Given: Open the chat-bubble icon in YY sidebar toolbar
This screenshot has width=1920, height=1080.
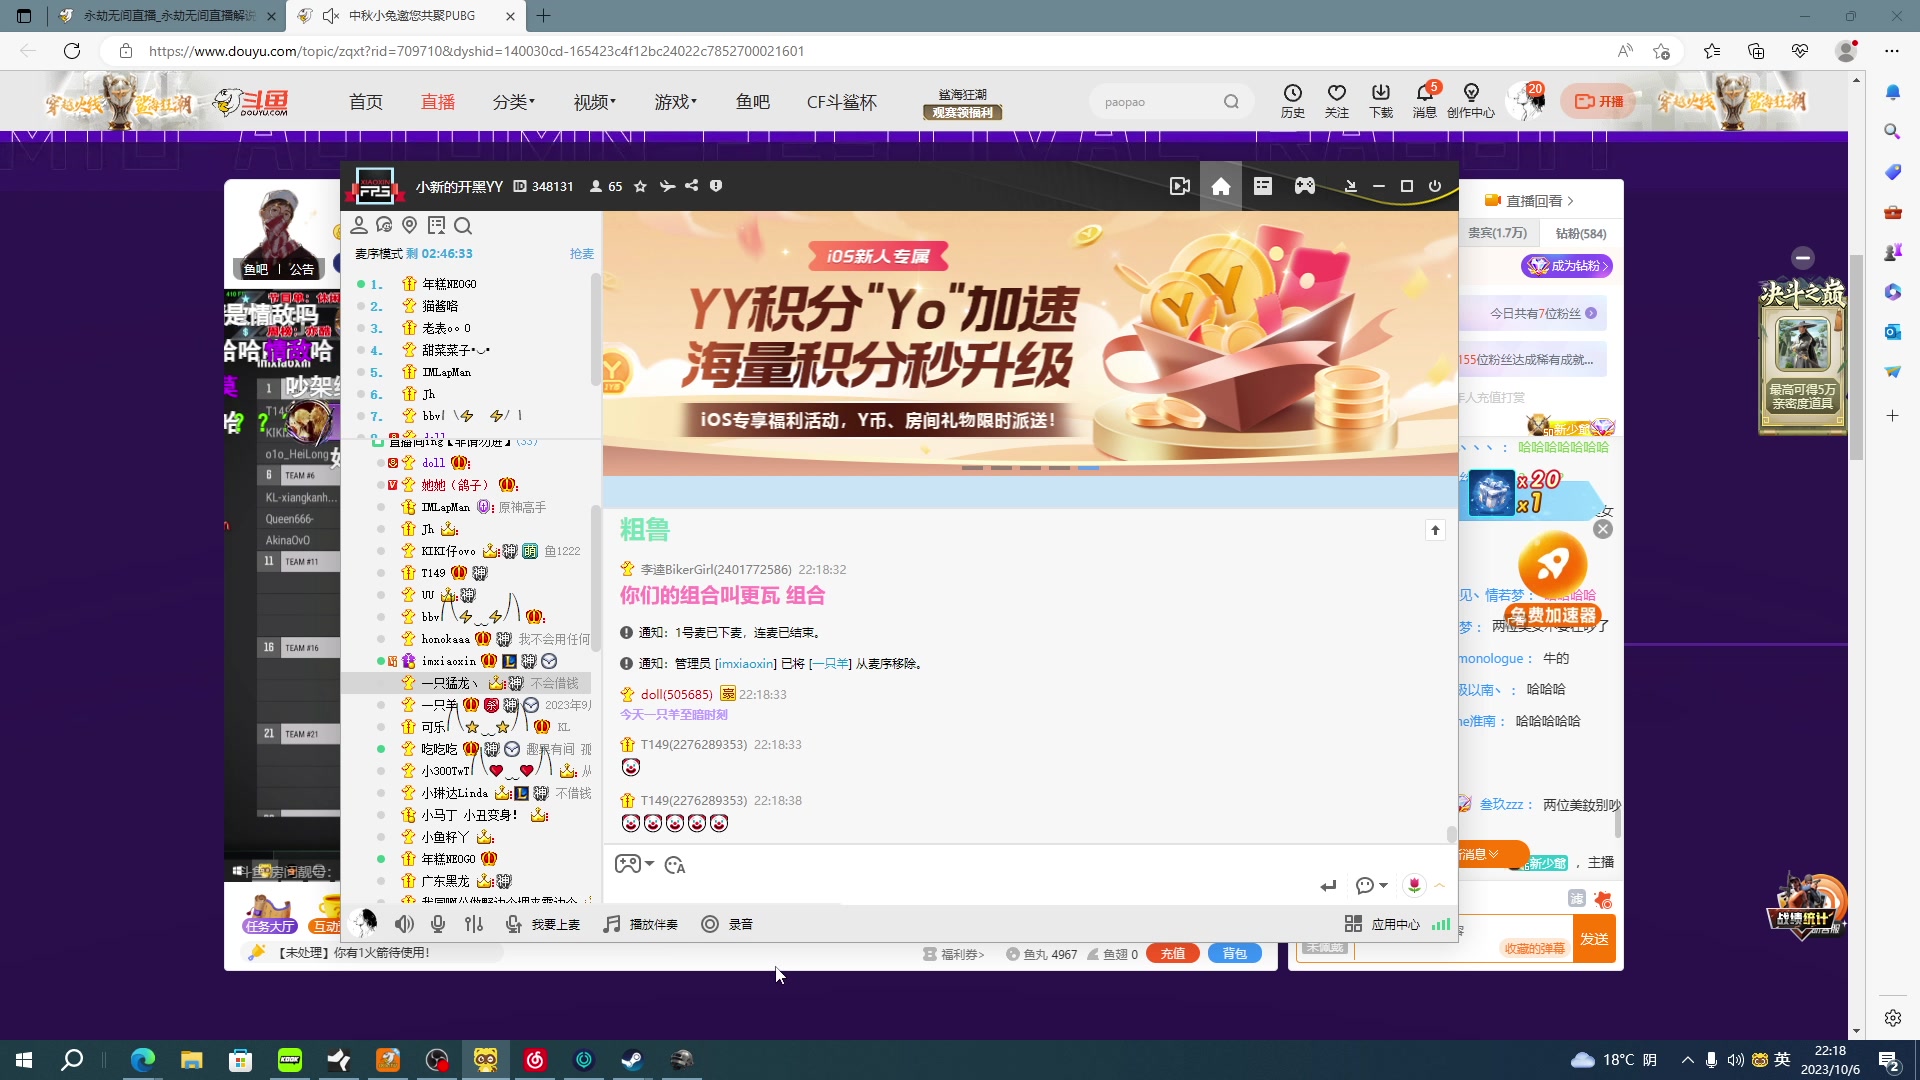Looking at the screenshot, I should point(384,225).
